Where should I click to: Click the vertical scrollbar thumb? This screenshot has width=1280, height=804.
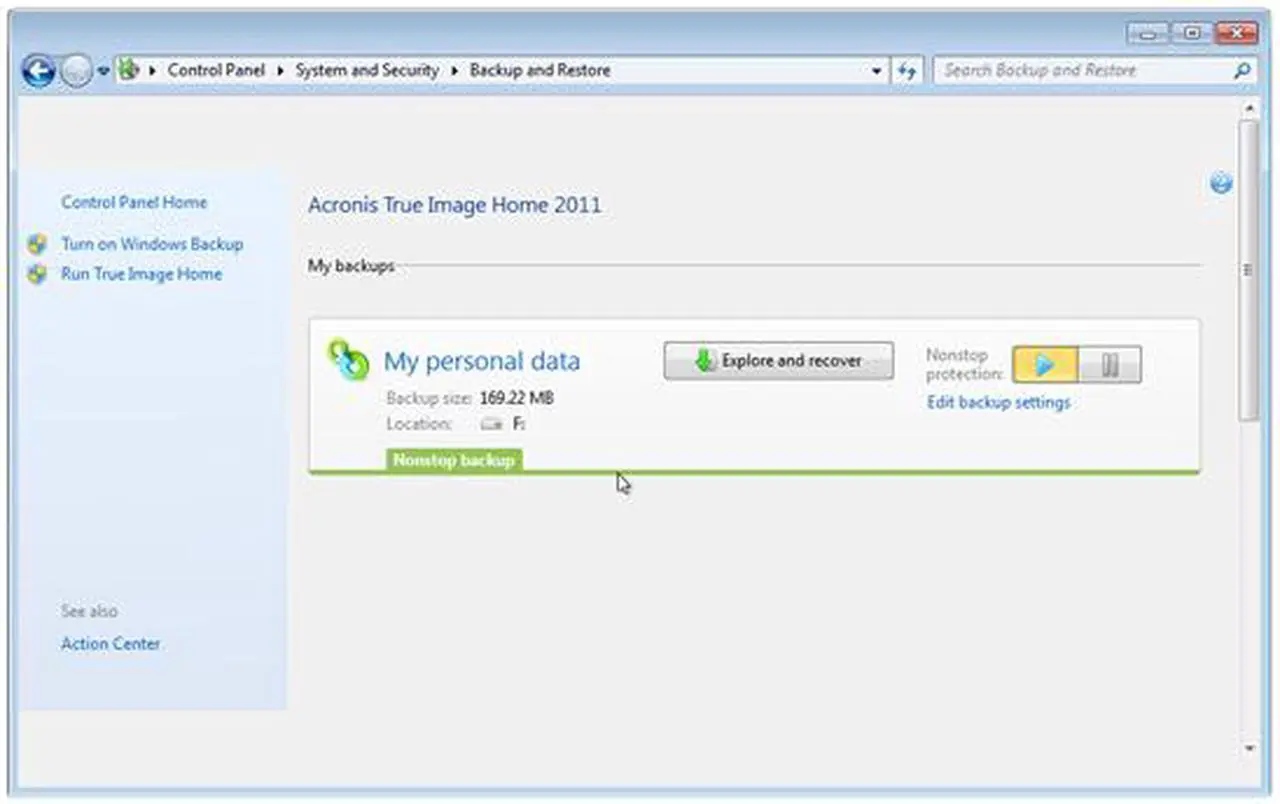point(1249,270)
